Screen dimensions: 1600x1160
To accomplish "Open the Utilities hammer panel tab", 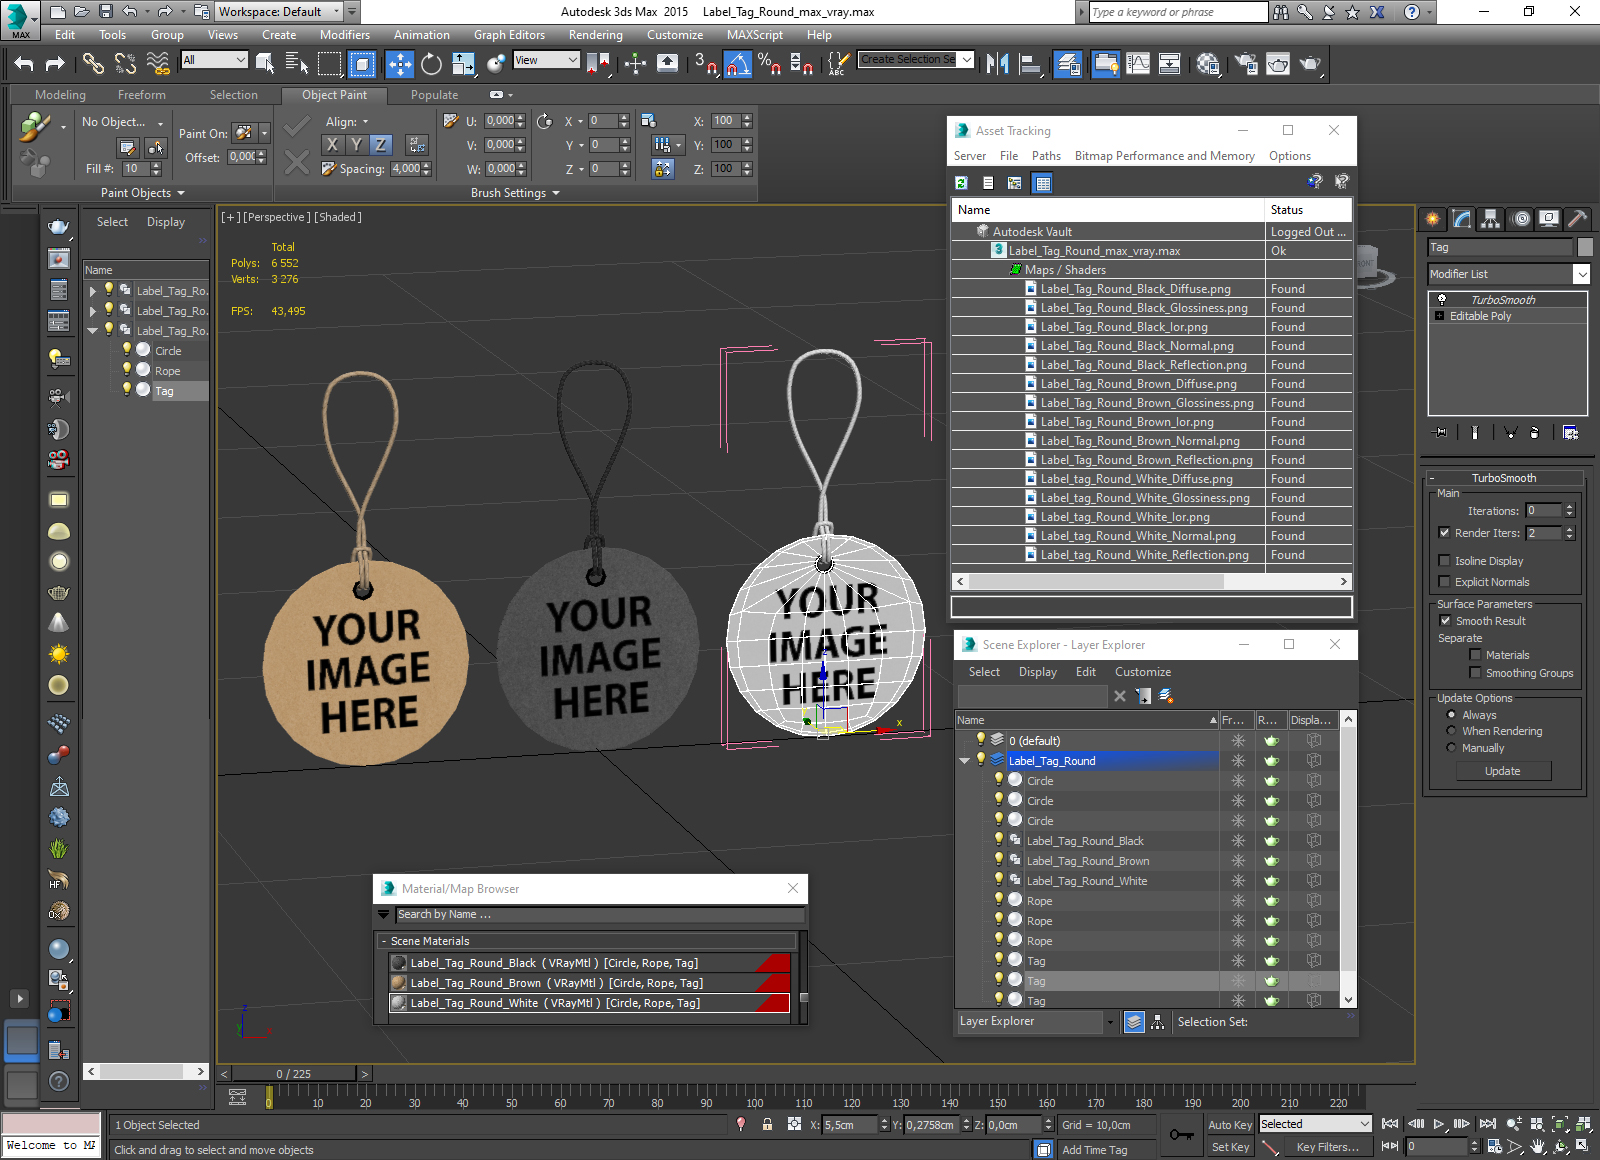I will [1577, 218].
